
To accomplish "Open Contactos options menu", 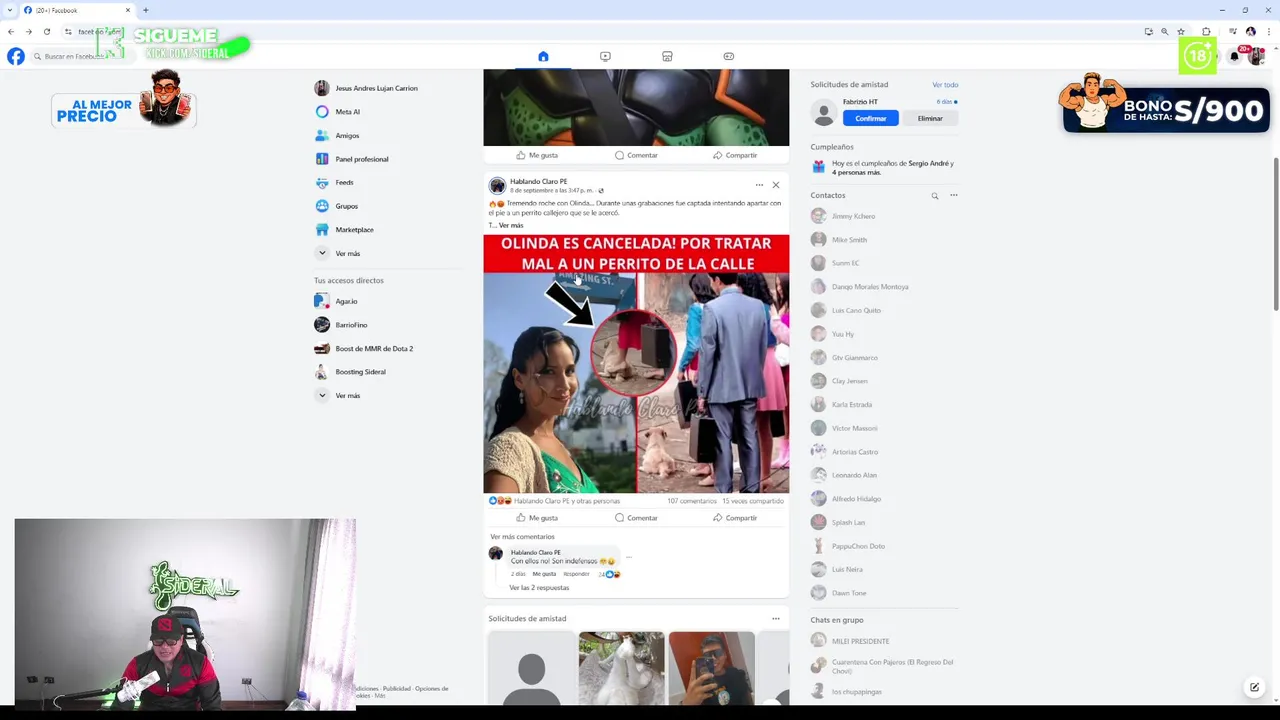I will [x=953, y=196].
